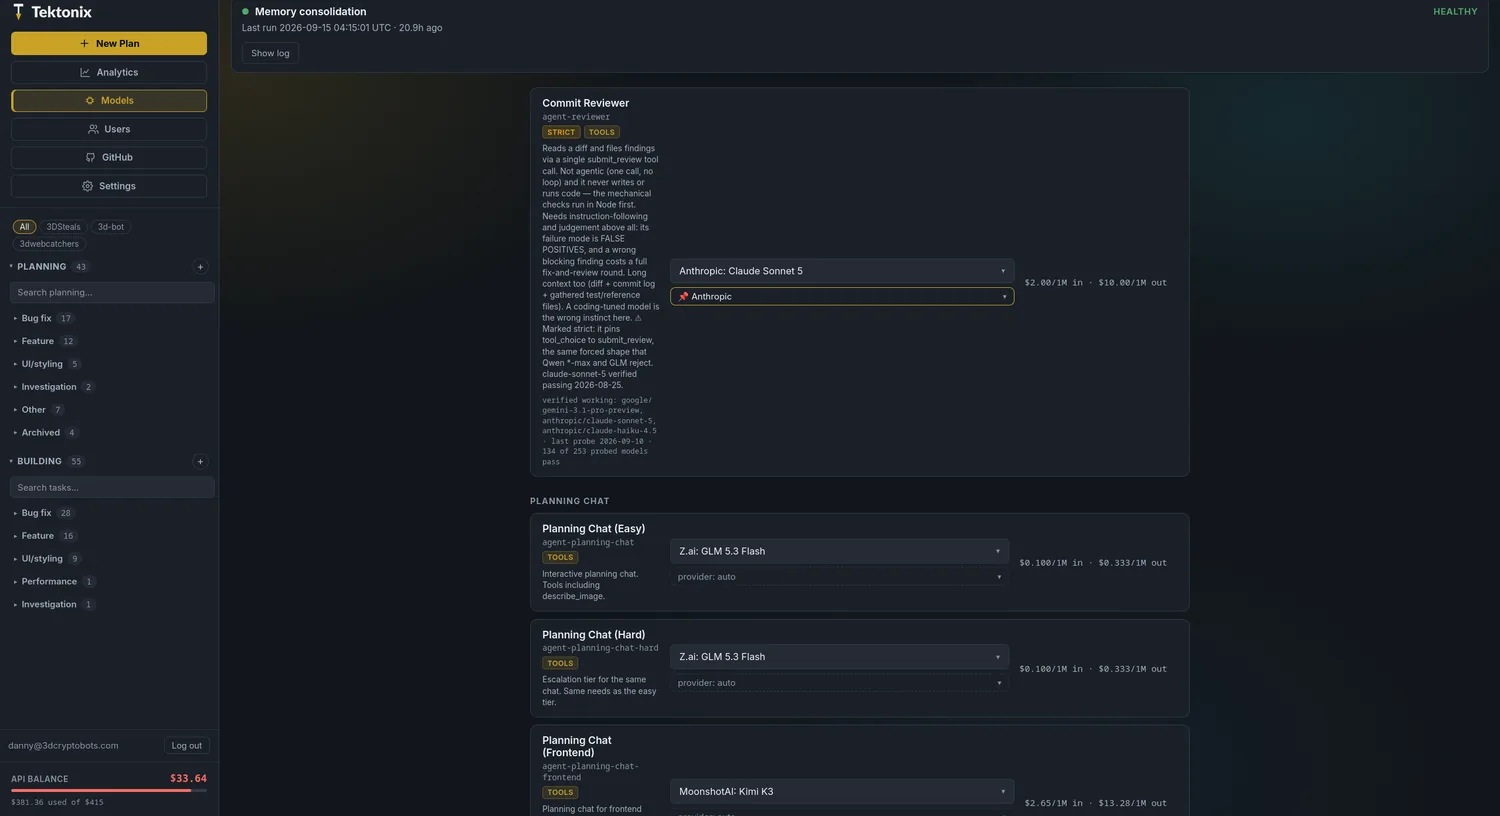
Task: Click the danny@3dcryptobots.com account email
Action: (x=63, y=746)
